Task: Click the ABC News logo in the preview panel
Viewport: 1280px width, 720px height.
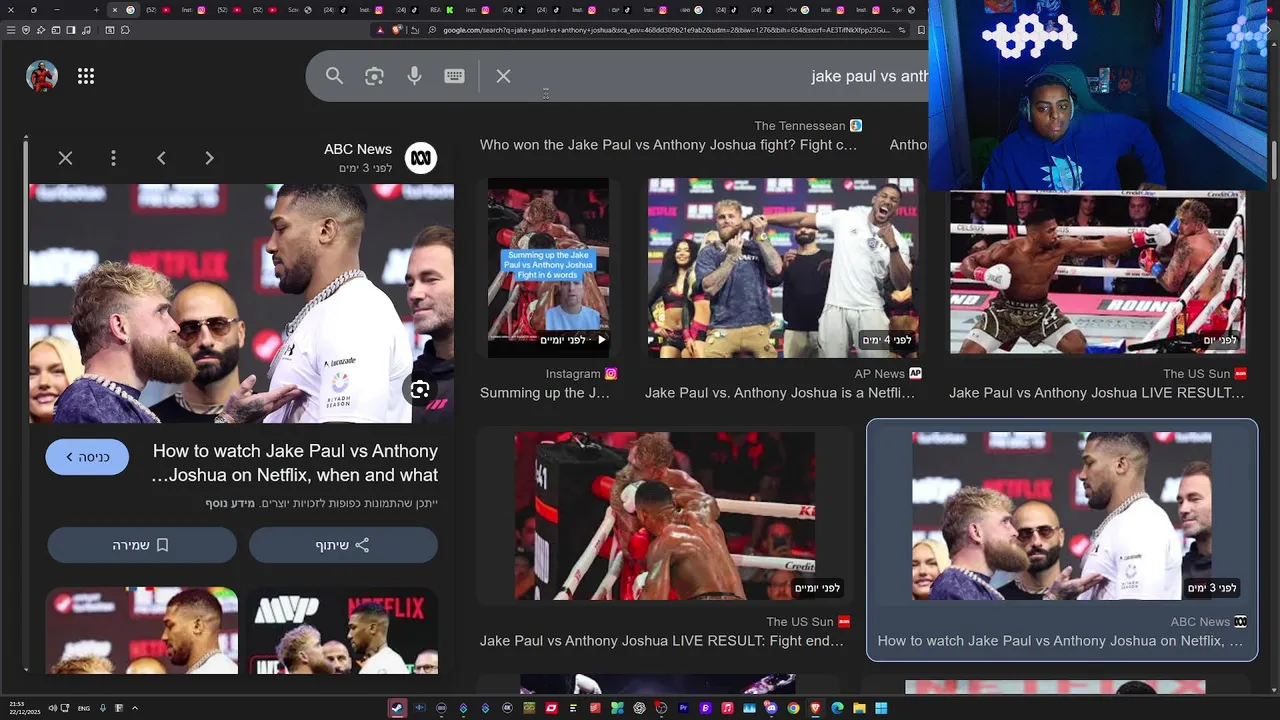Action: pos(421,158)
